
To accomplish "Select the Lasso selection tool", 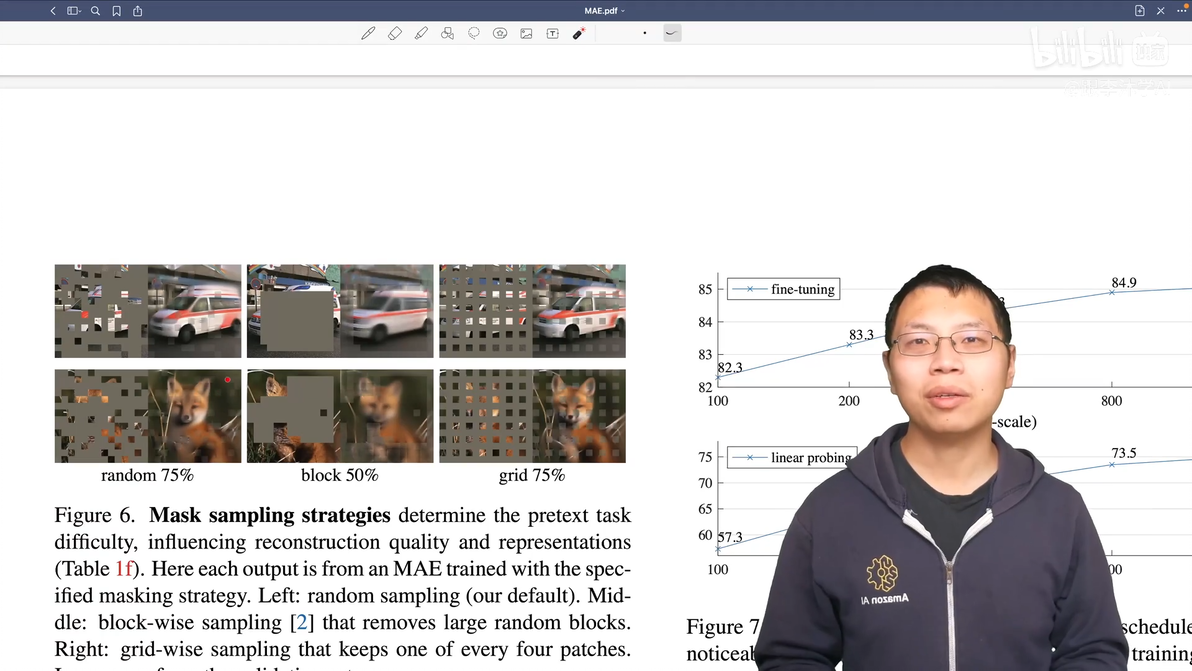I will pos(474,33).
